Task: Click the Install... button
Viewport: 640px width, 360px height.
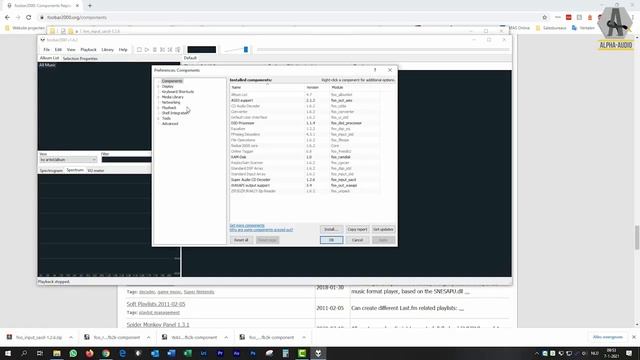Action: point(331,229)
